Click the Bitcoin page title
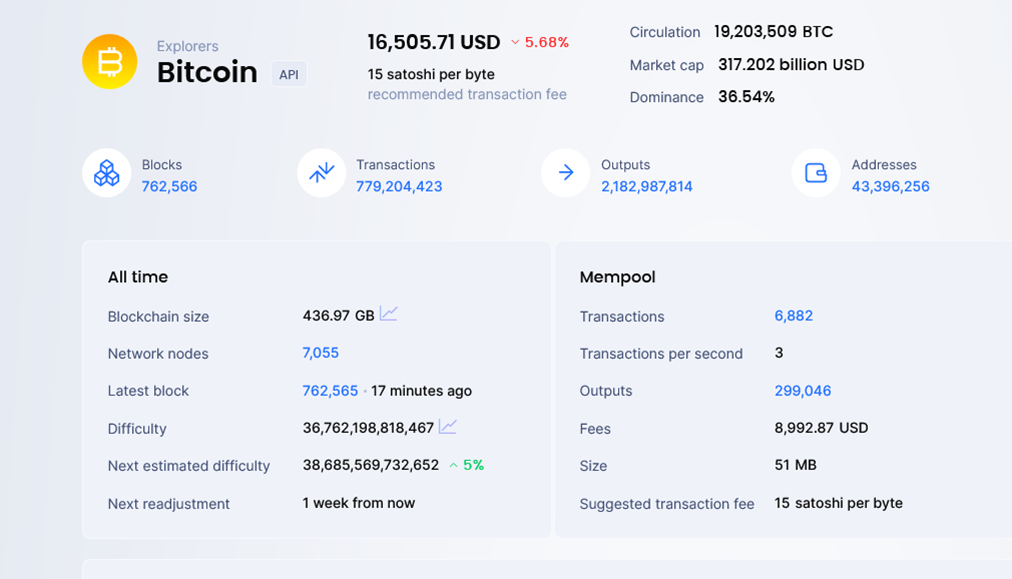1012x579 pixels. pos(207,72)
